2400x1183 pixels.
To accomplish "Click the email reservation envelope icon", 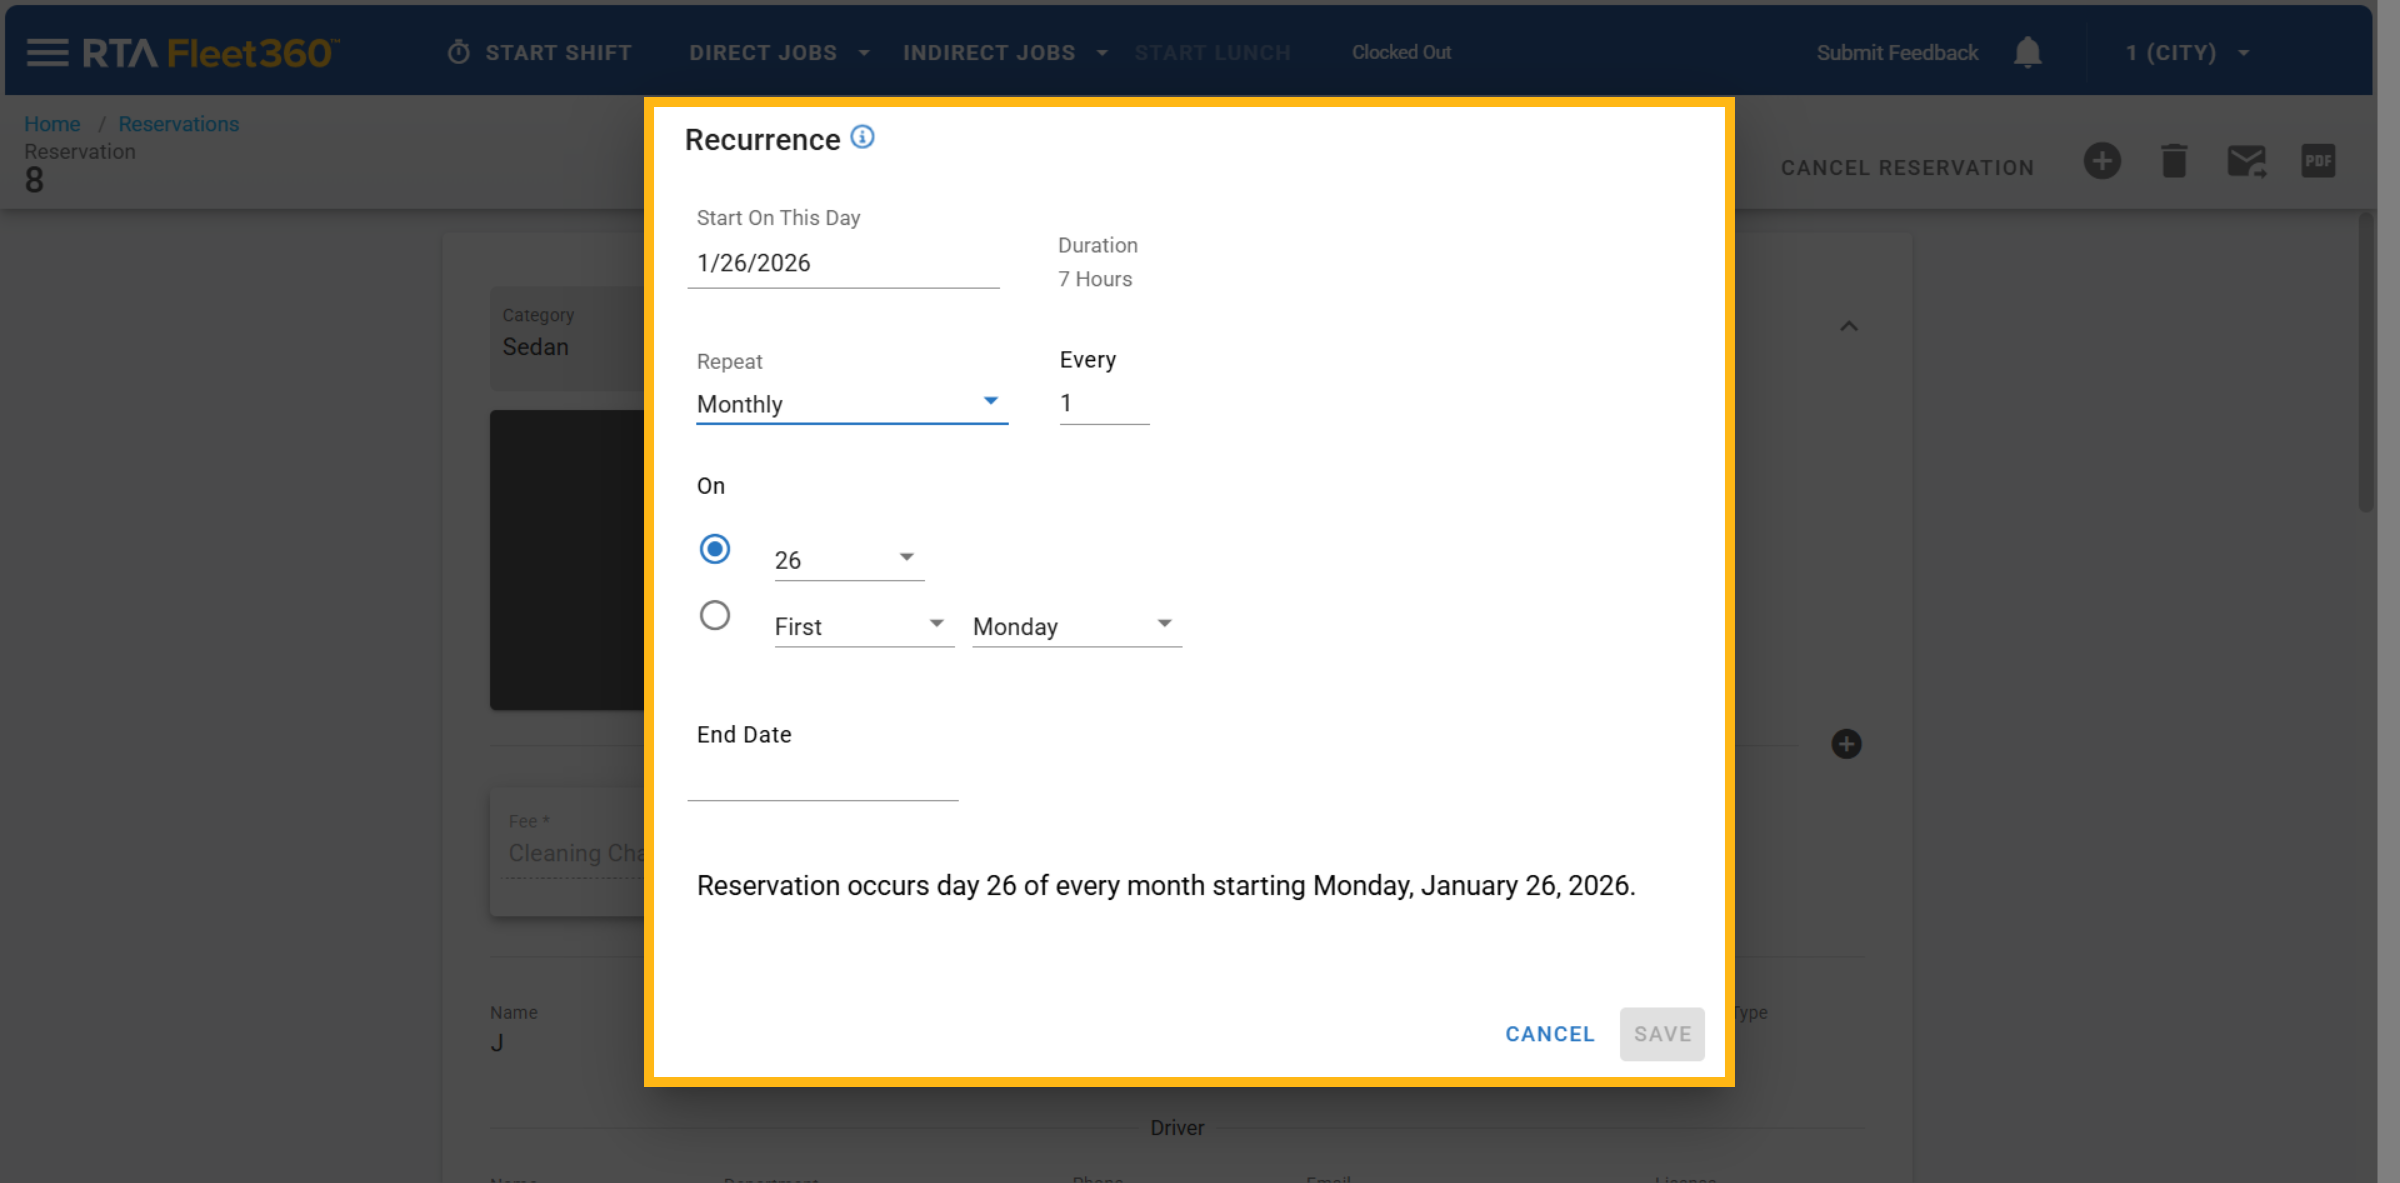I will pos(2246,161).
